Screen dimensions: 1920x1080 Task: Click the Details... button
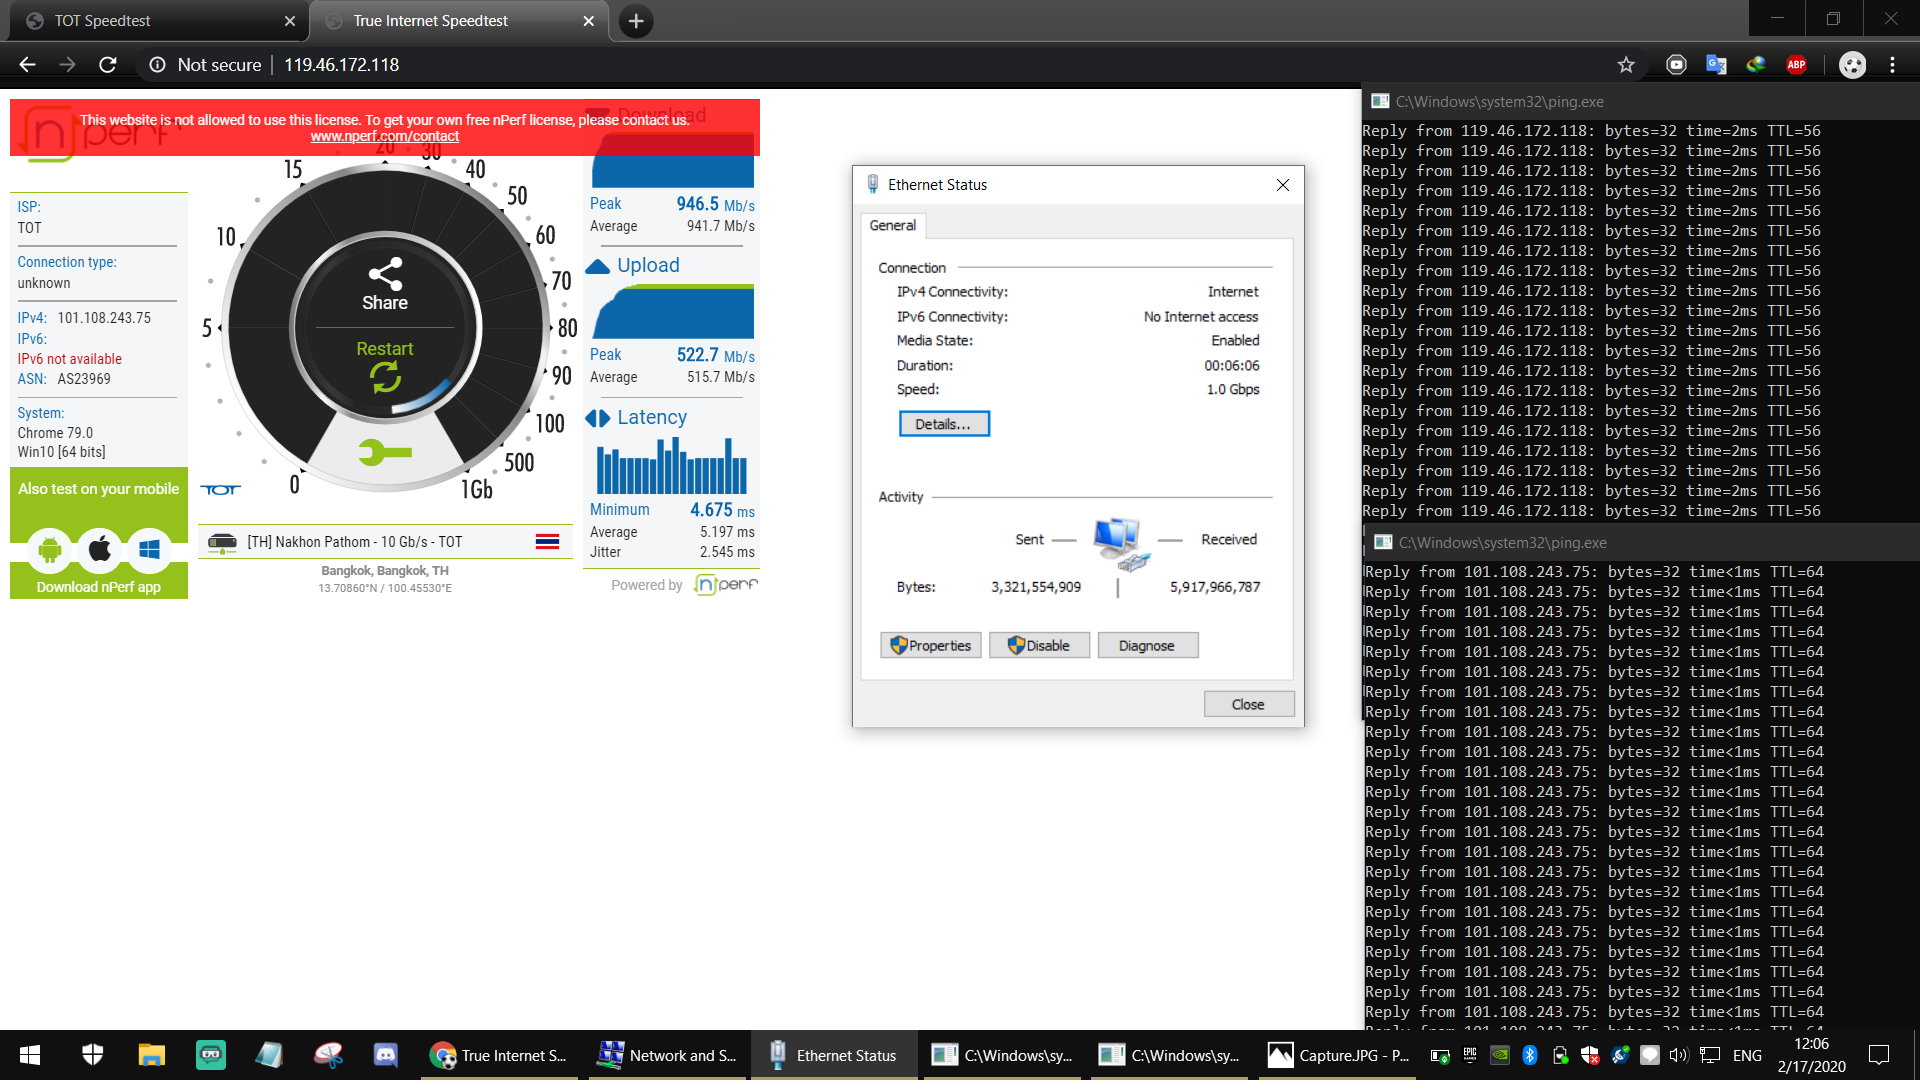tap(944, 424)
